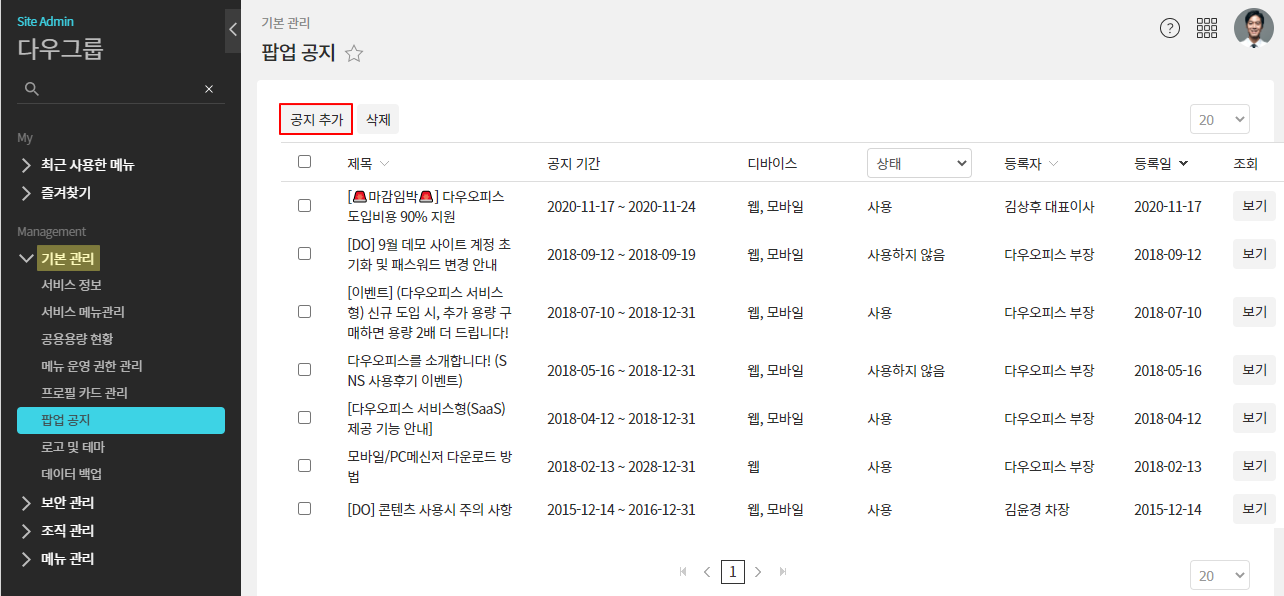Jump to last page in pagination

coord(783,572)
